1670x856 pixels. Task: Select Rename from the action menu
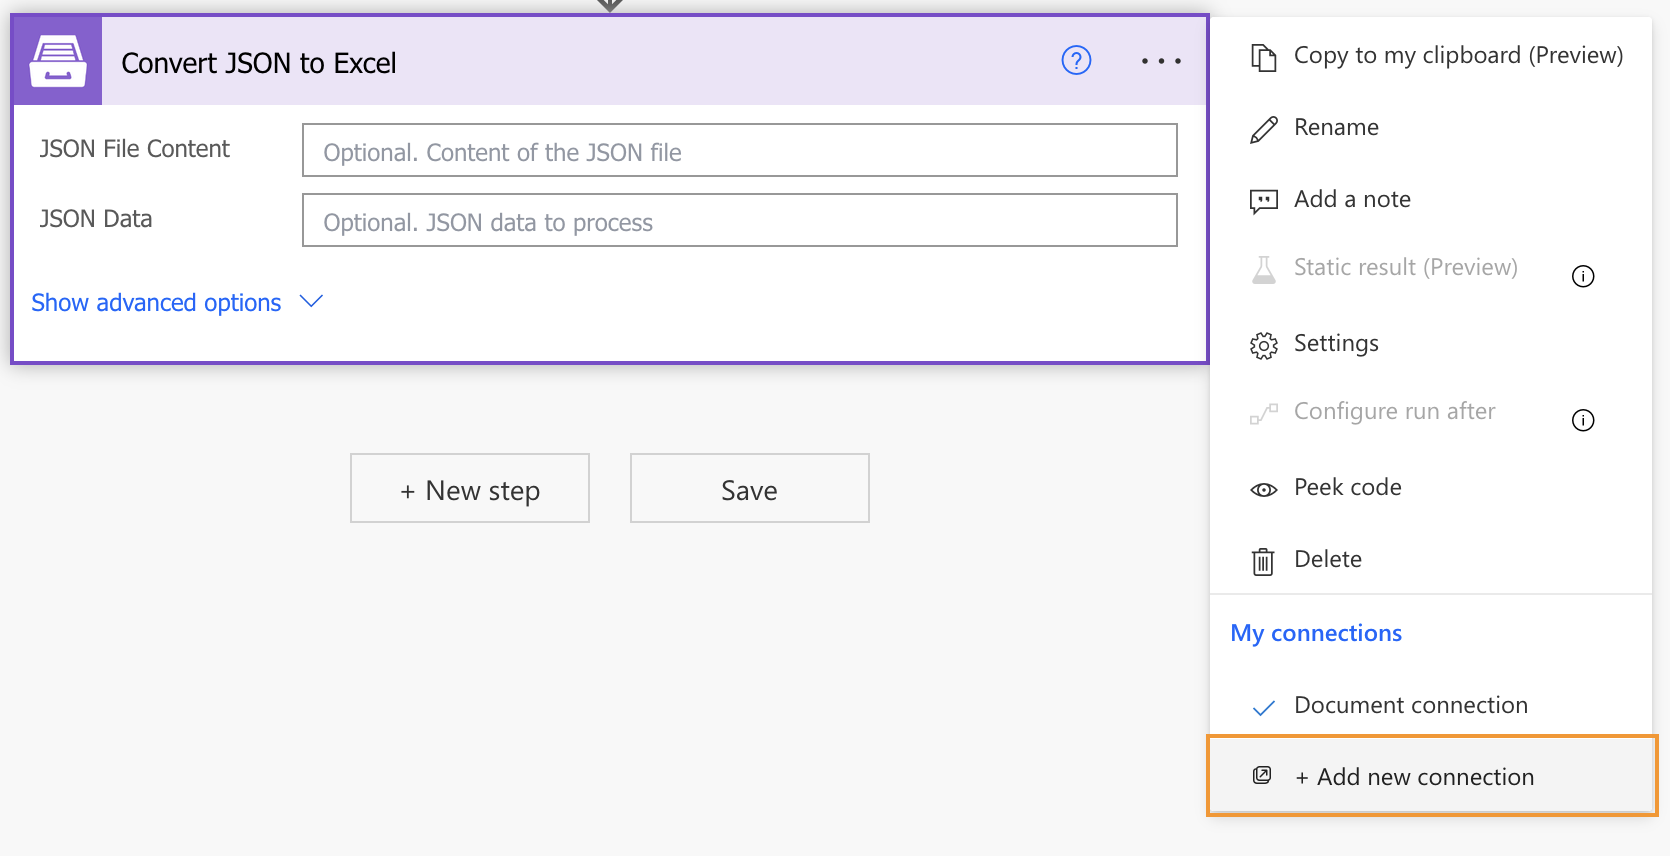[x=1336, y=127]
